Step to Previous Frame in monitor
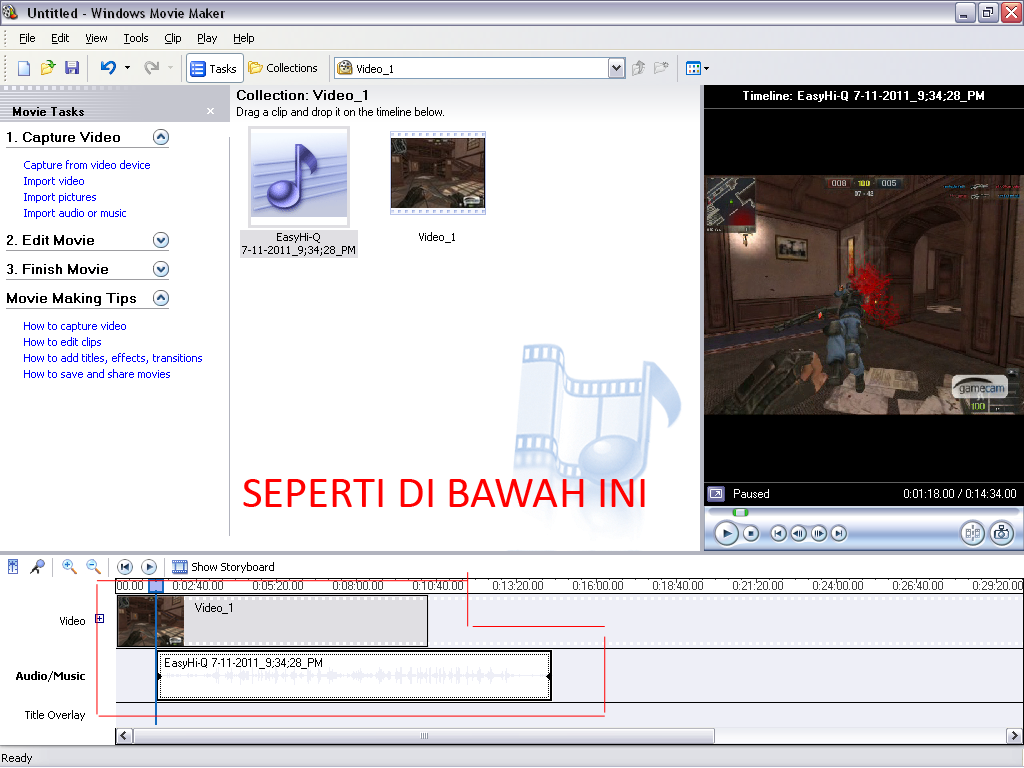Viewport: 1024px width, 768px height. point(798,534)
